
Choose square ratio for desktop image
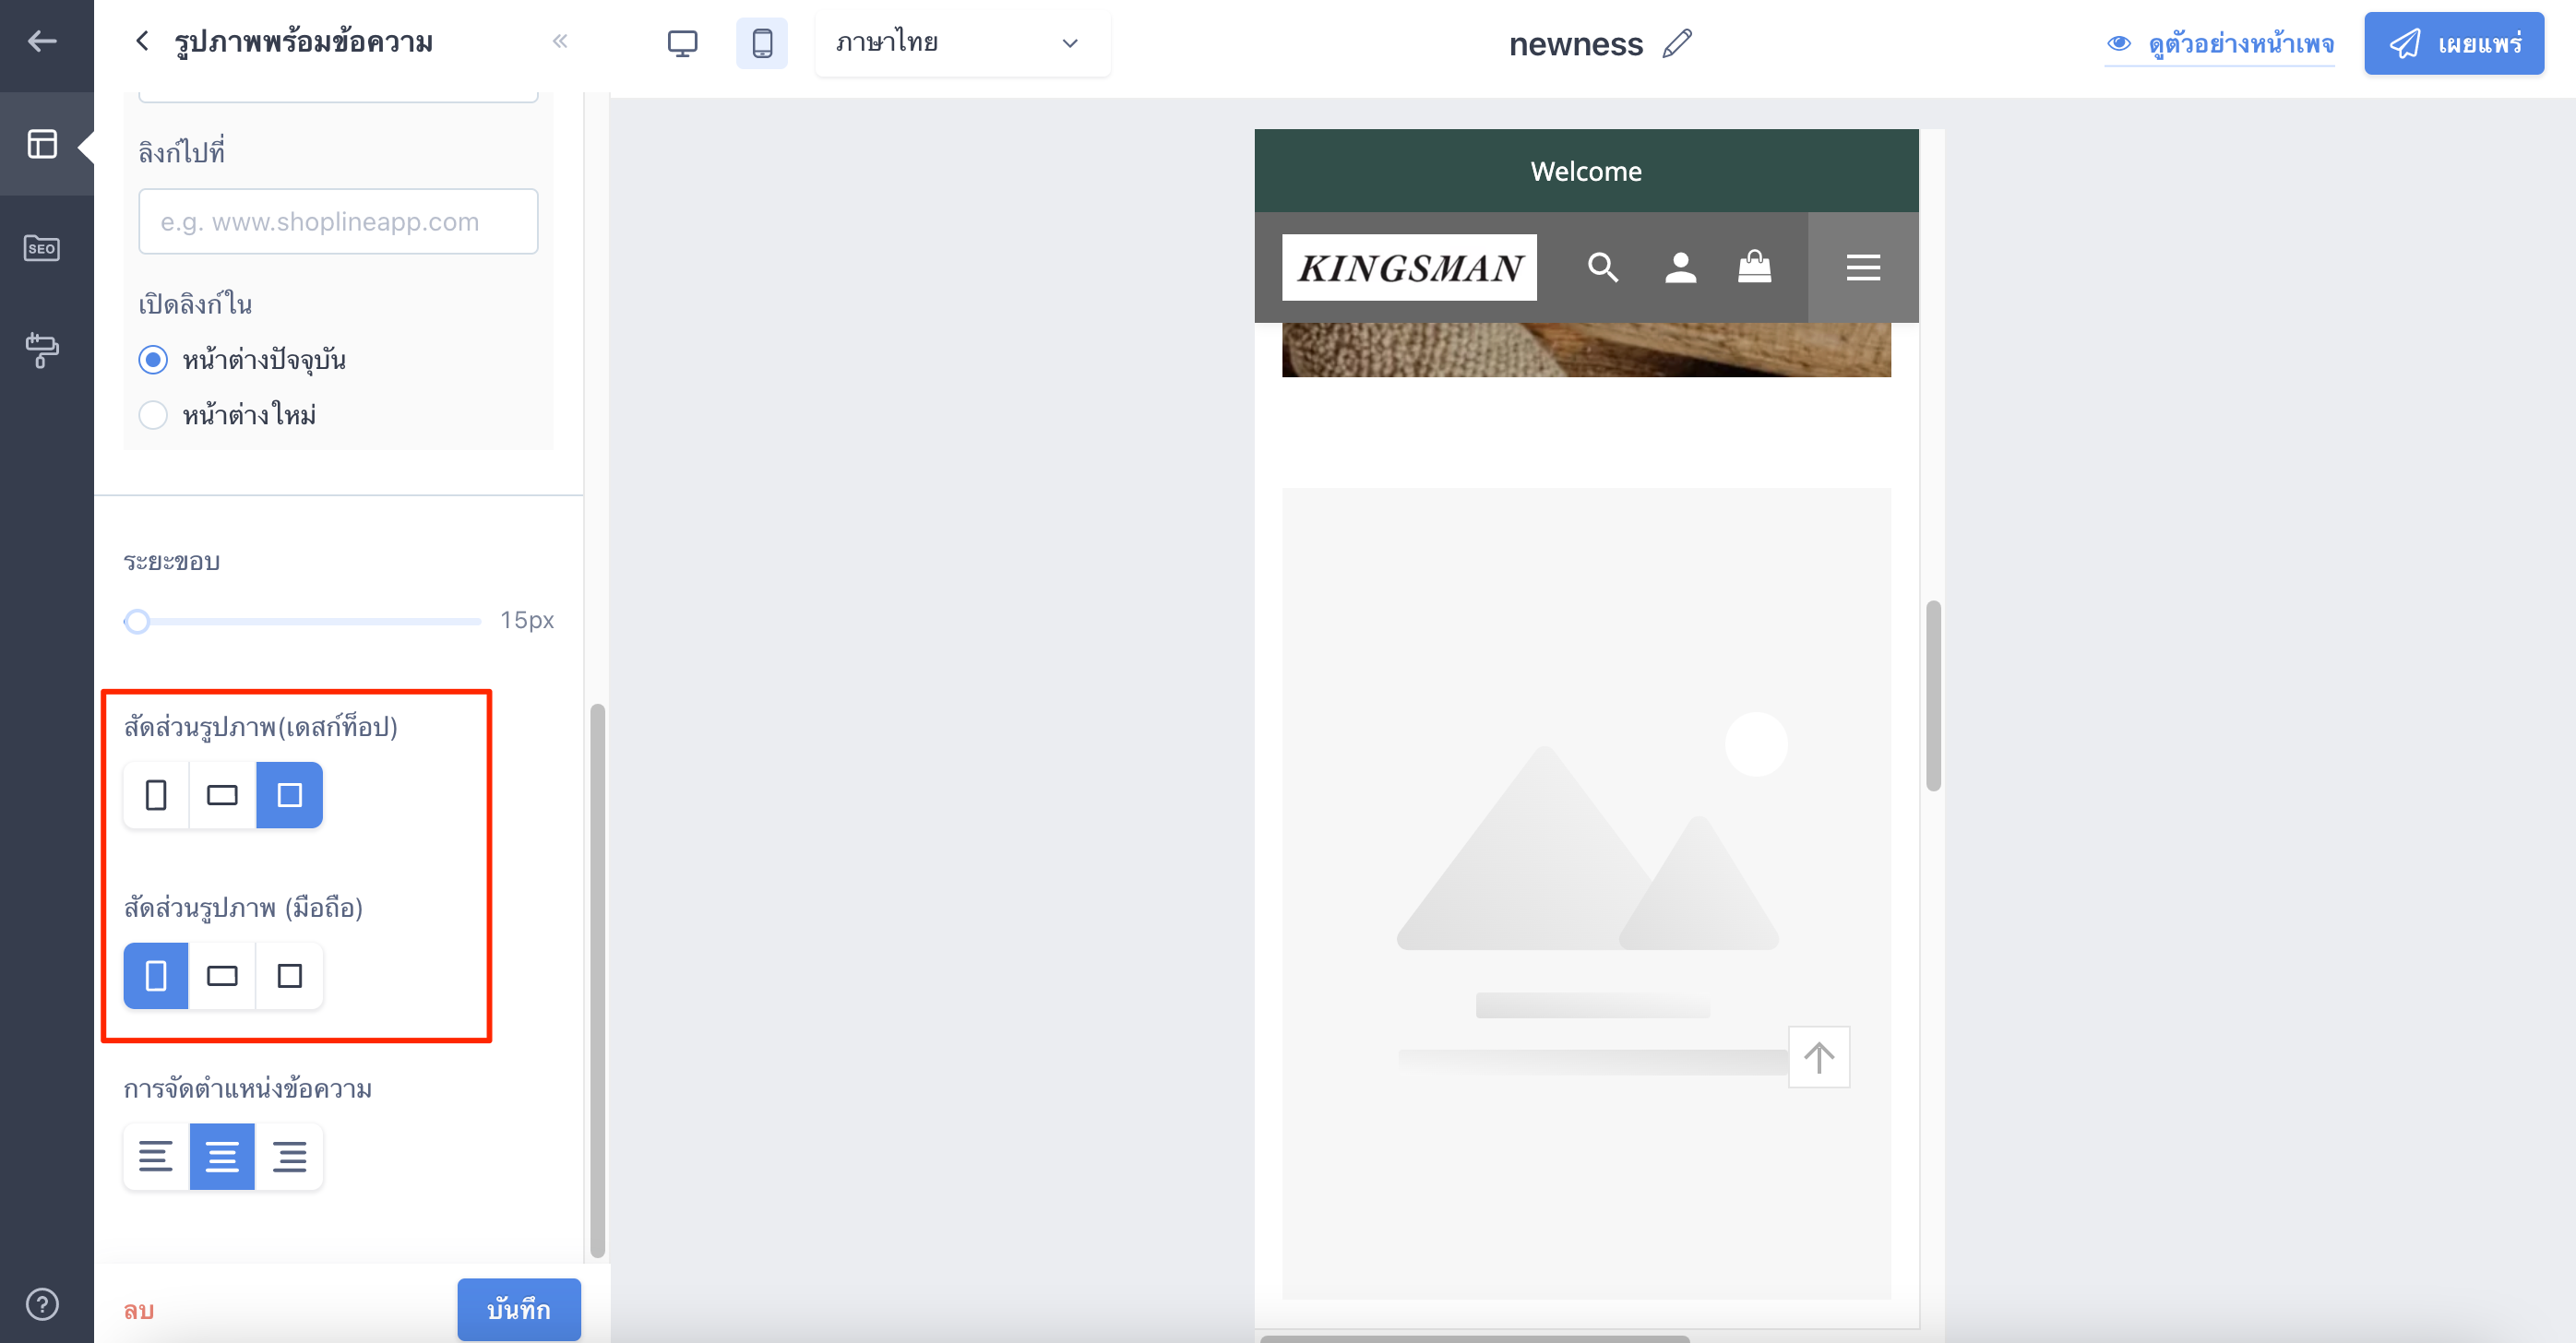(x=289, y=795)
